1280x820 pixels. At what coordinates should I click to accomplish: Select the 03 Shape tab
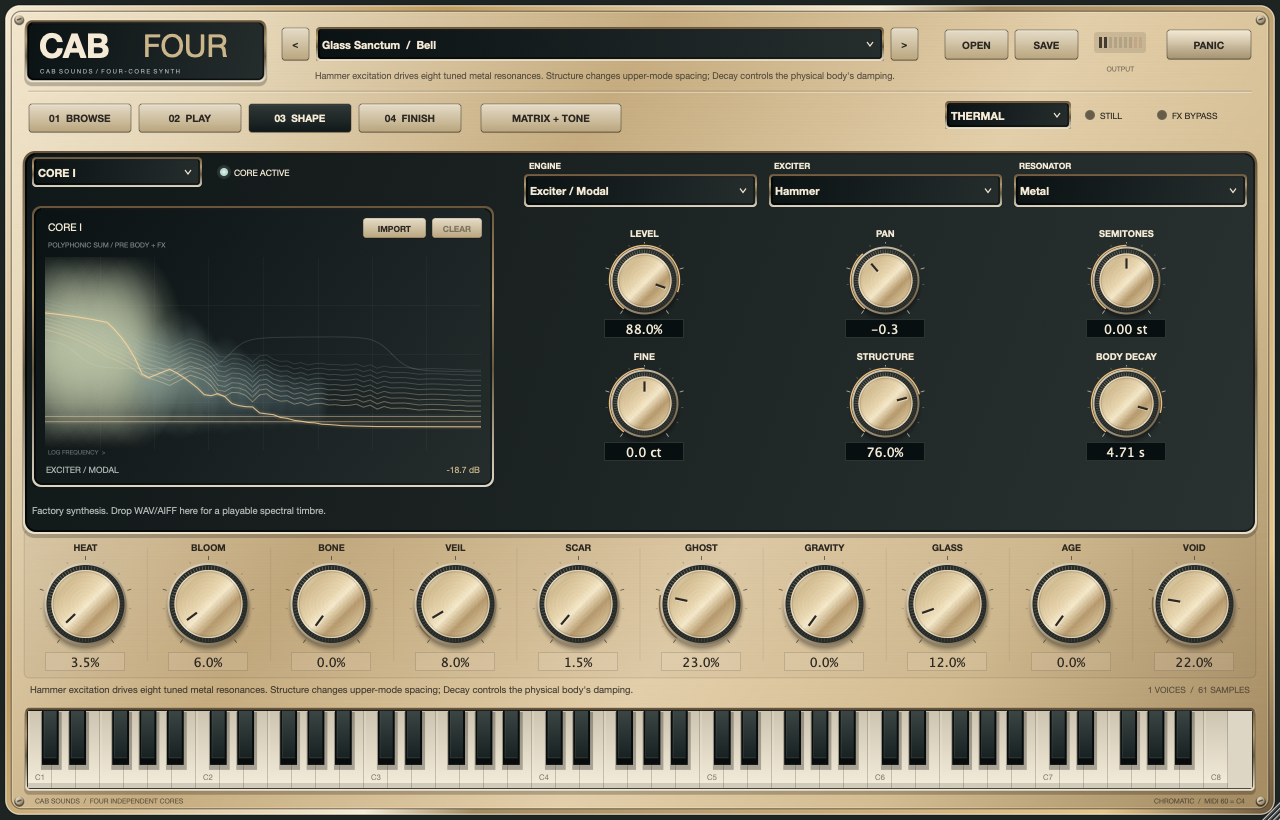[x=300, y=118]
